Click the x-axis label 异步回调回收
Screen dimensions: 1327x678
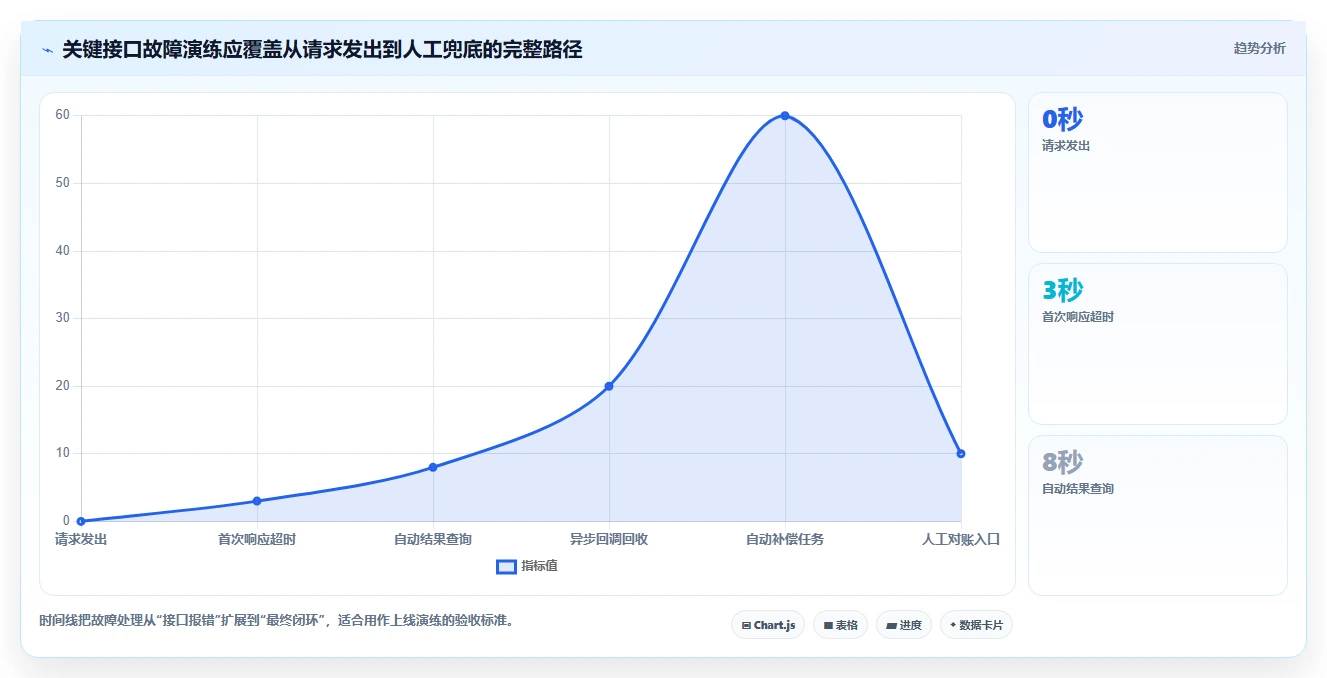(x=609, y=539)
